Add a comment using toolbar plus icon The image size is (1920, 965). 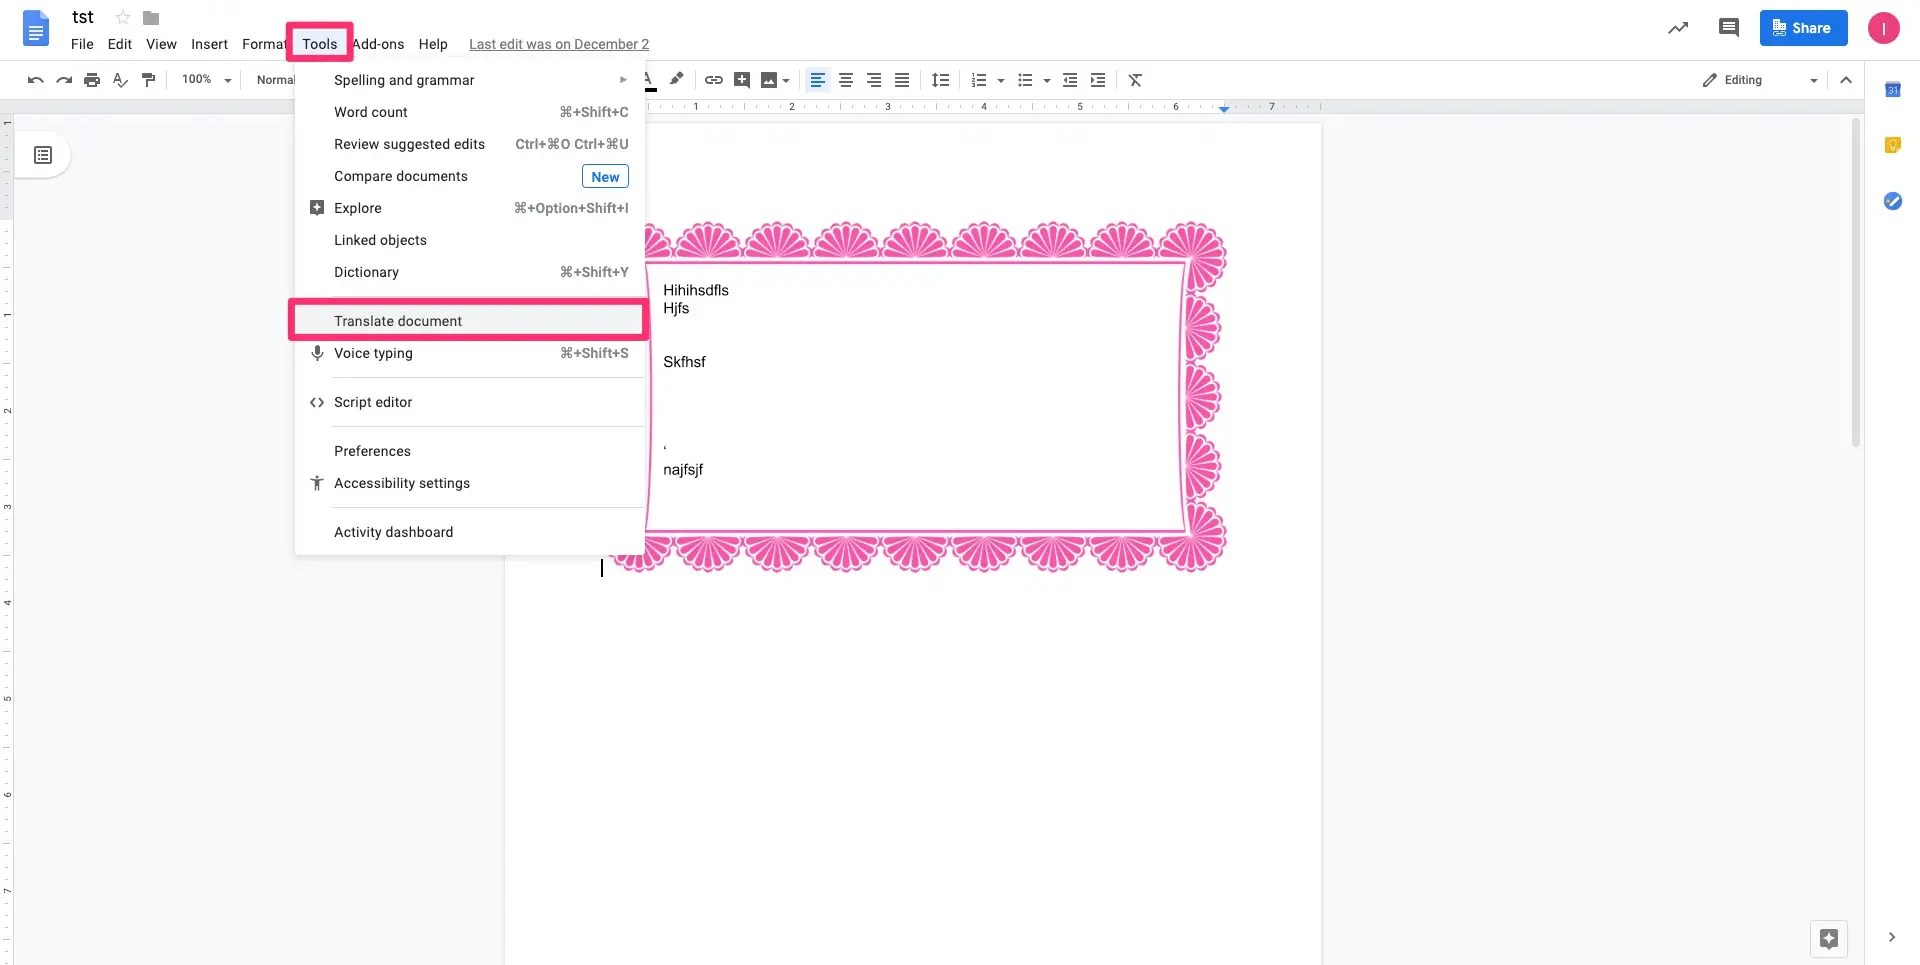742,80
